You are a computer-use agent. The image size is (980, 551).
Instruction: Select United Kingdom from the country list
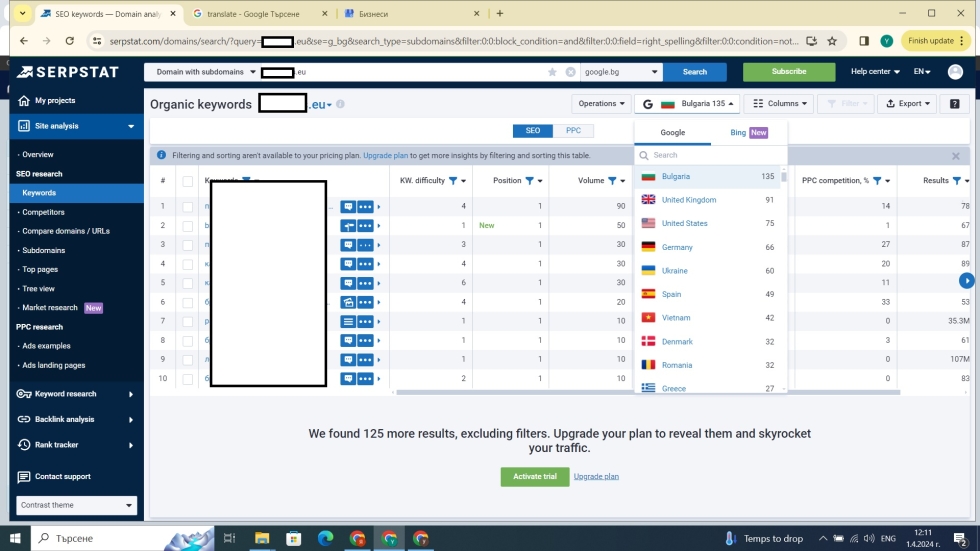pyautogui.click(x=689, y=200)
